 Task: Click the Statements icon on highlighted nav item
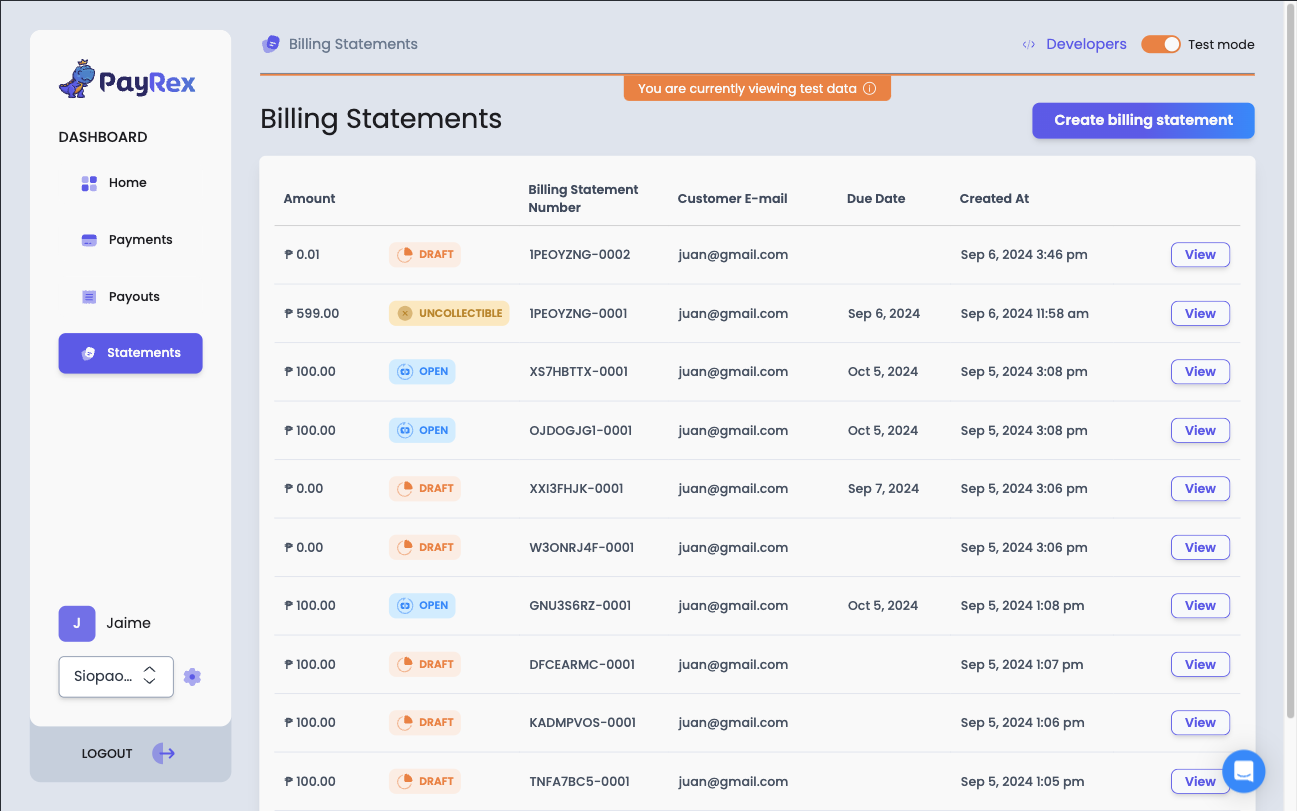click(89, 353)
